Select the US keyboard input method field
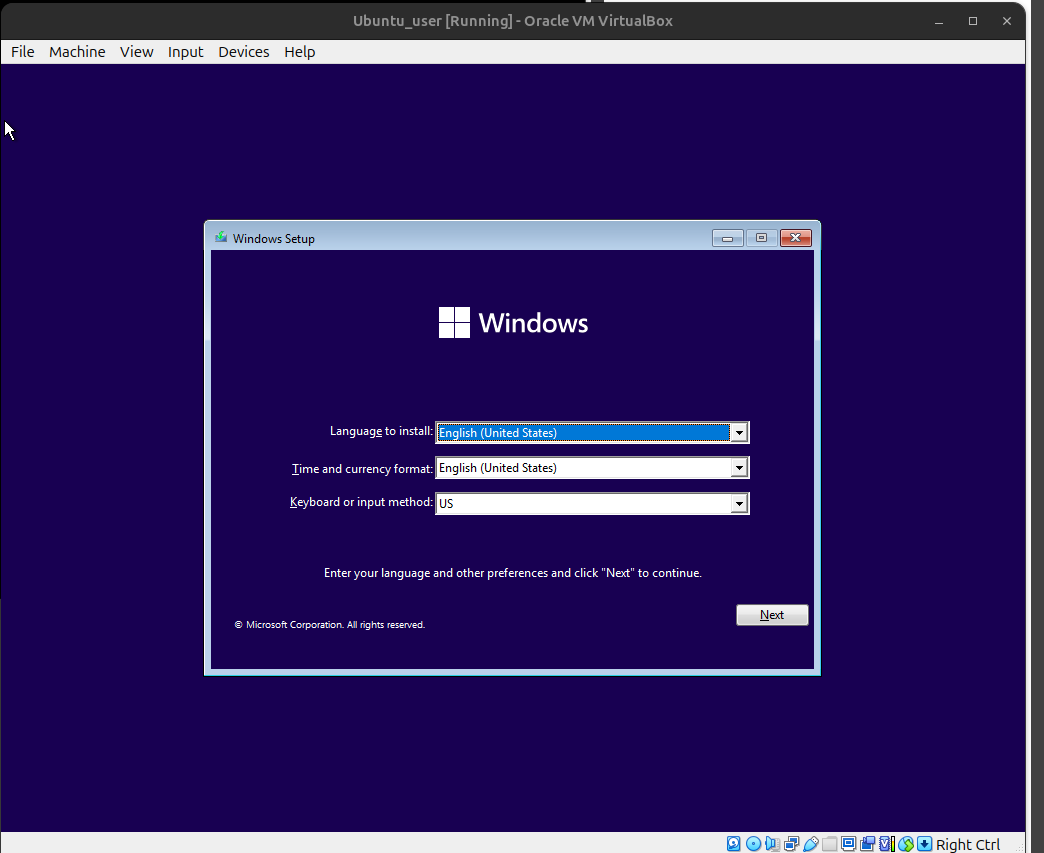 point(592,503)
